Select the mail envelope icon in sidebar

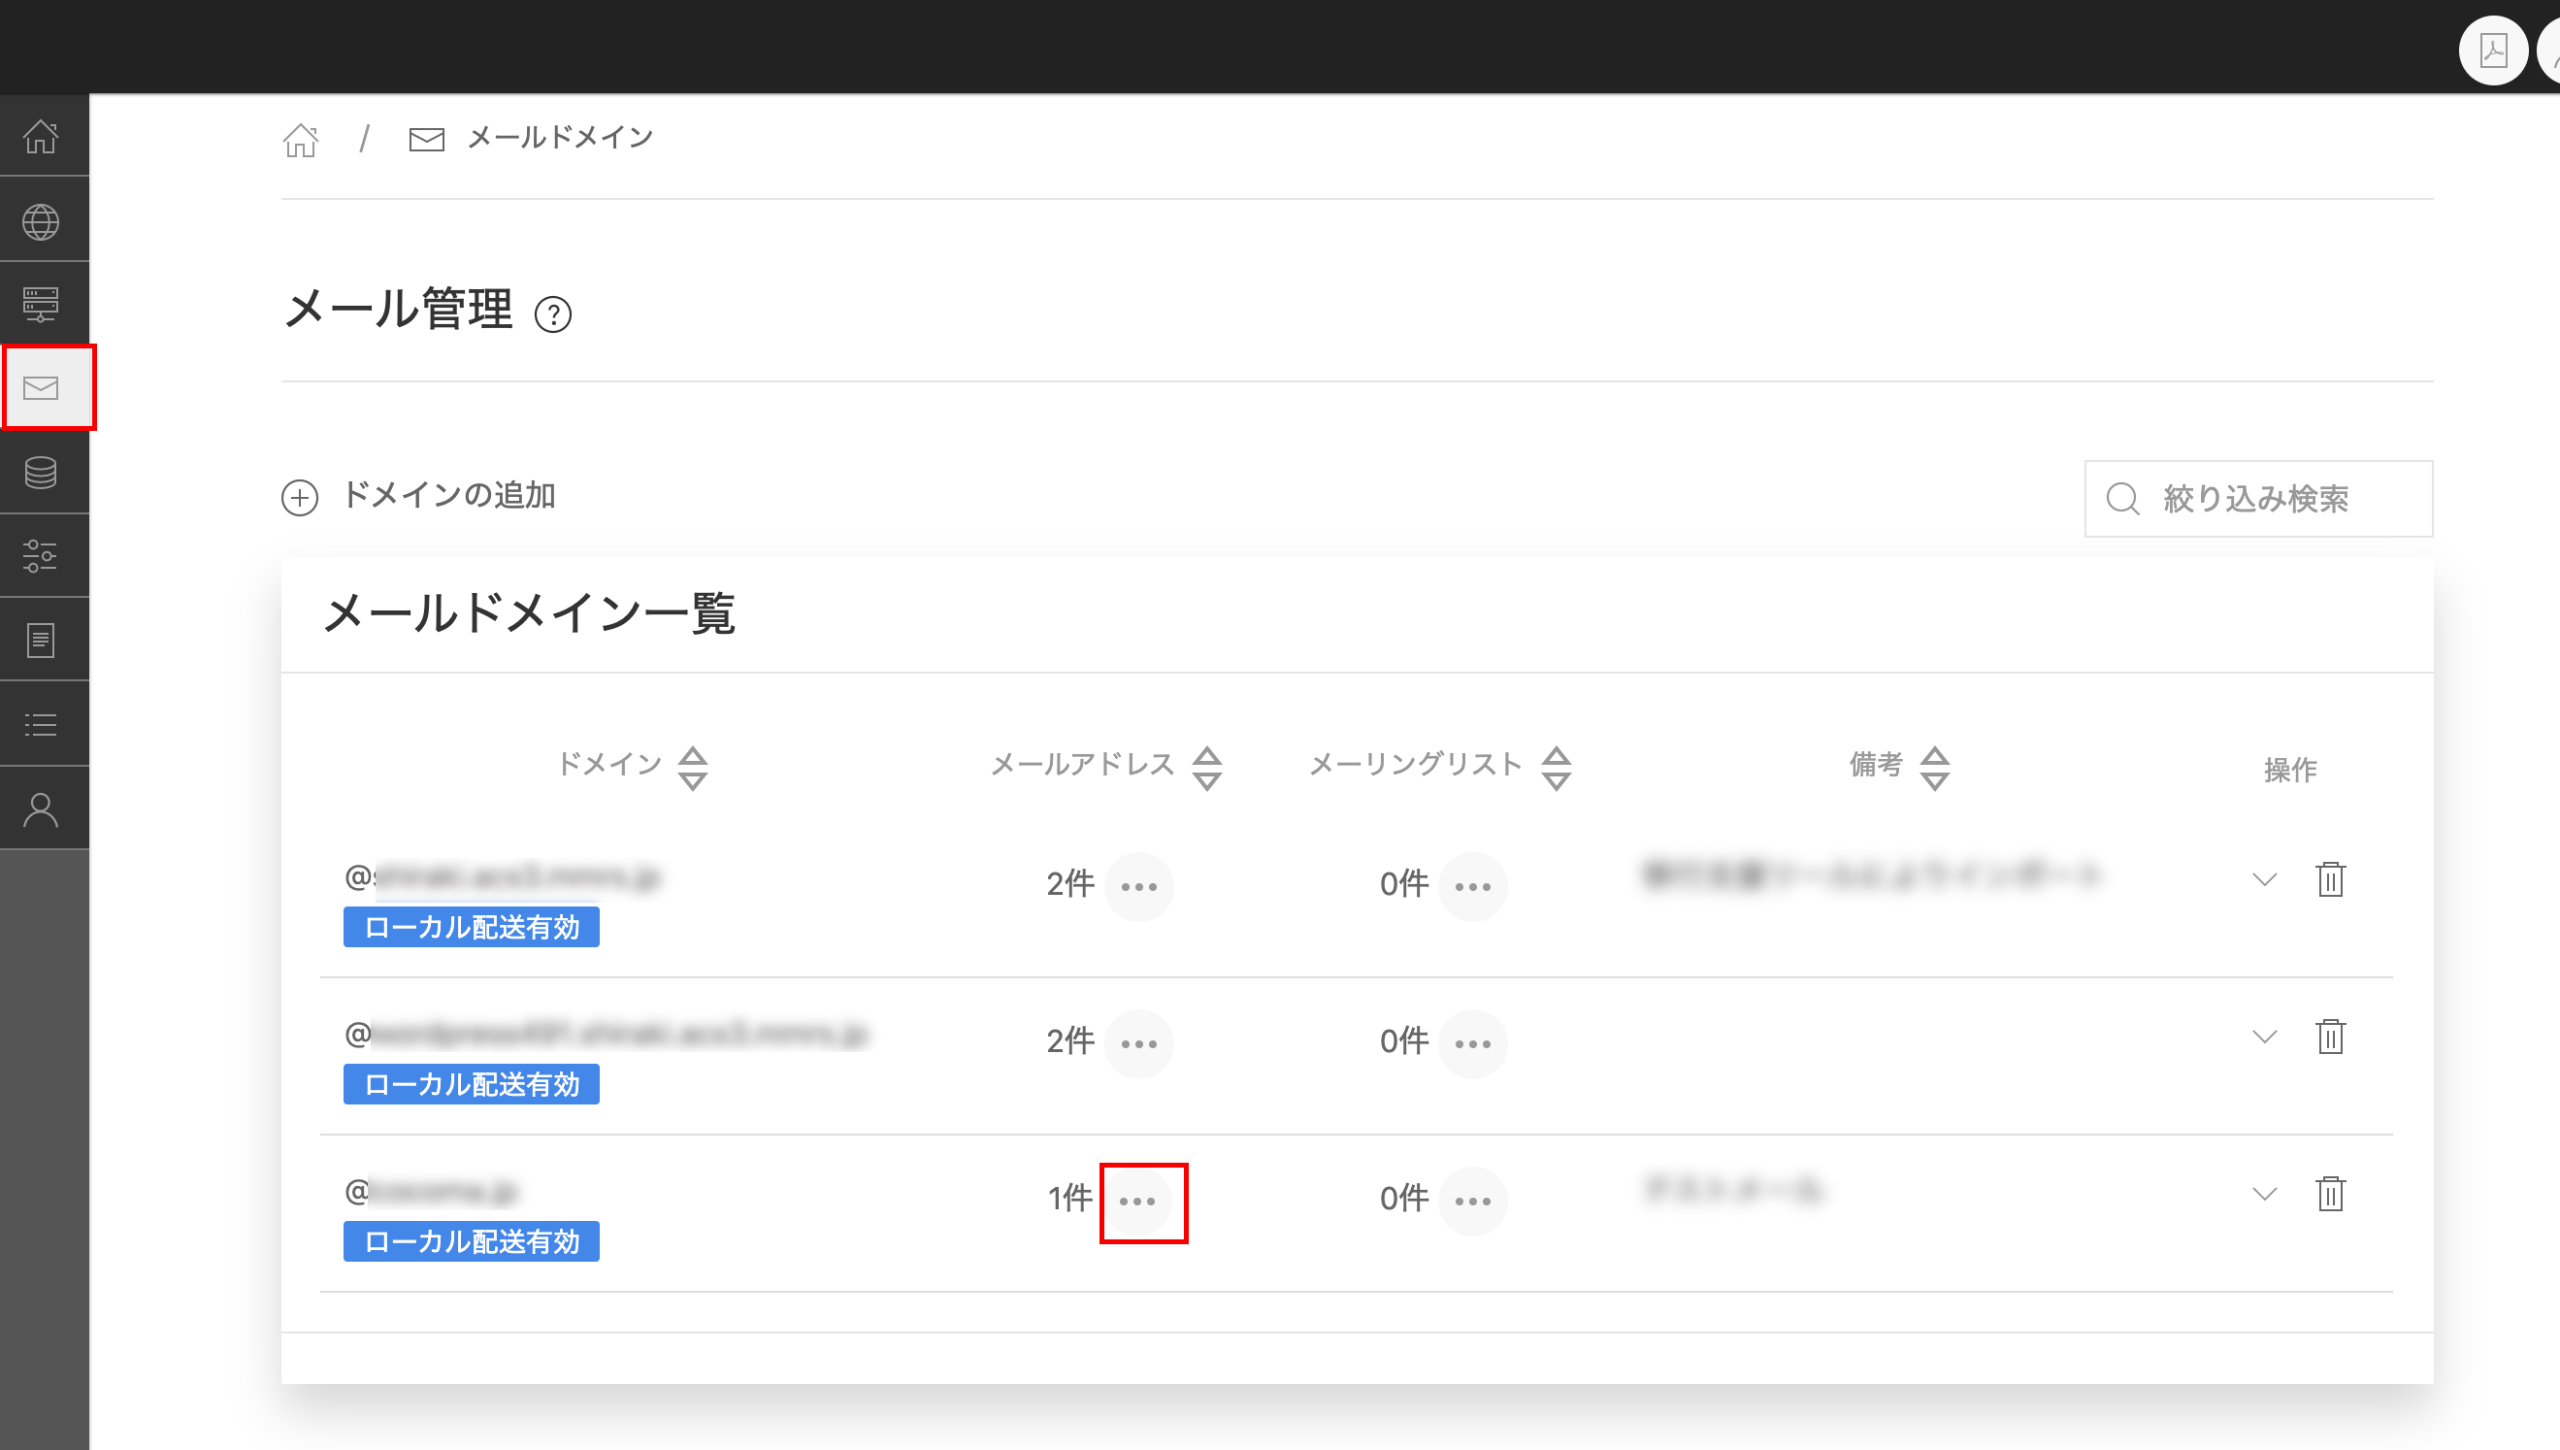click(x=41, y=388)
